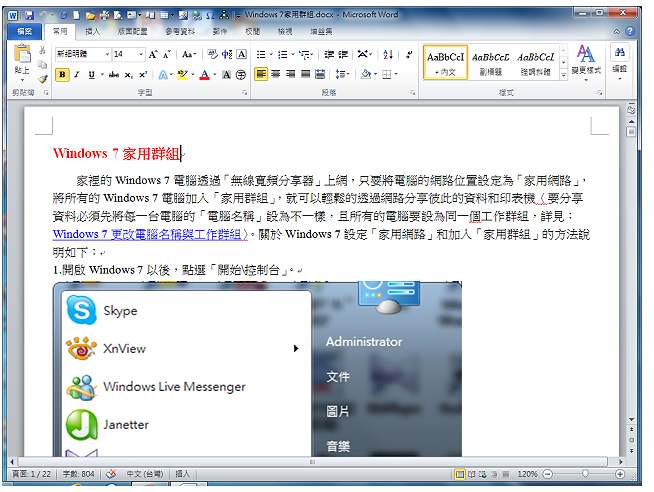This screenshot has height=492, width=654.
Task: Switch to the 檢視 View tab
Action: click(x=285, y=32)
